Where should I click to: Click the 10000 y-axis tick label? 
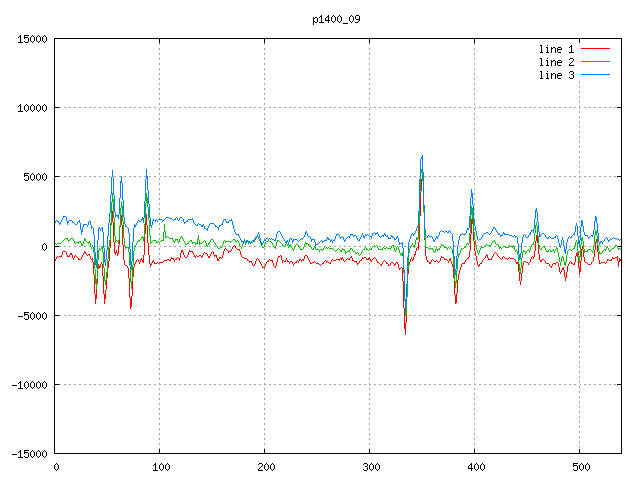click(32, 108)
